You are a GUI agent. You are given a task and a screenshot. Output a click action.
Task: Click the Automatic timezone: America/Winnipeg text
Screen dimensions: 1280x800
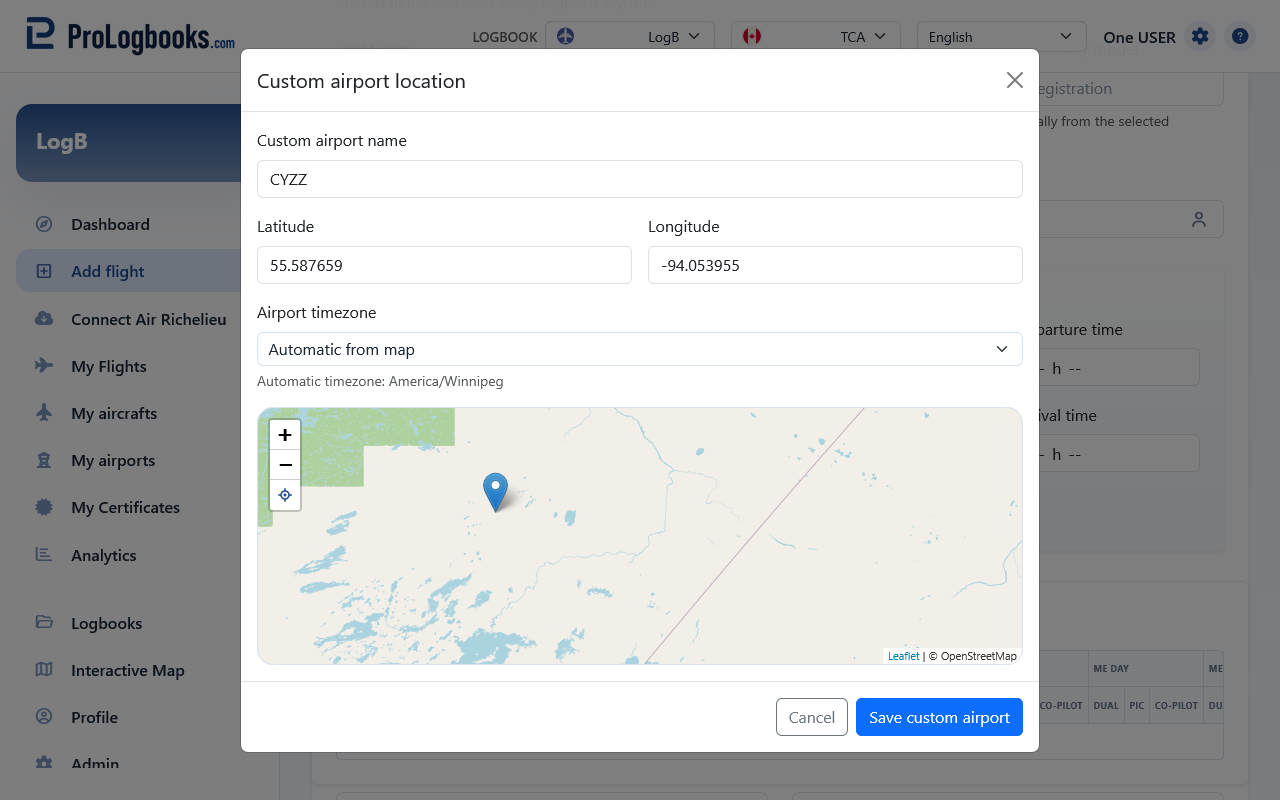click(380, 381)
